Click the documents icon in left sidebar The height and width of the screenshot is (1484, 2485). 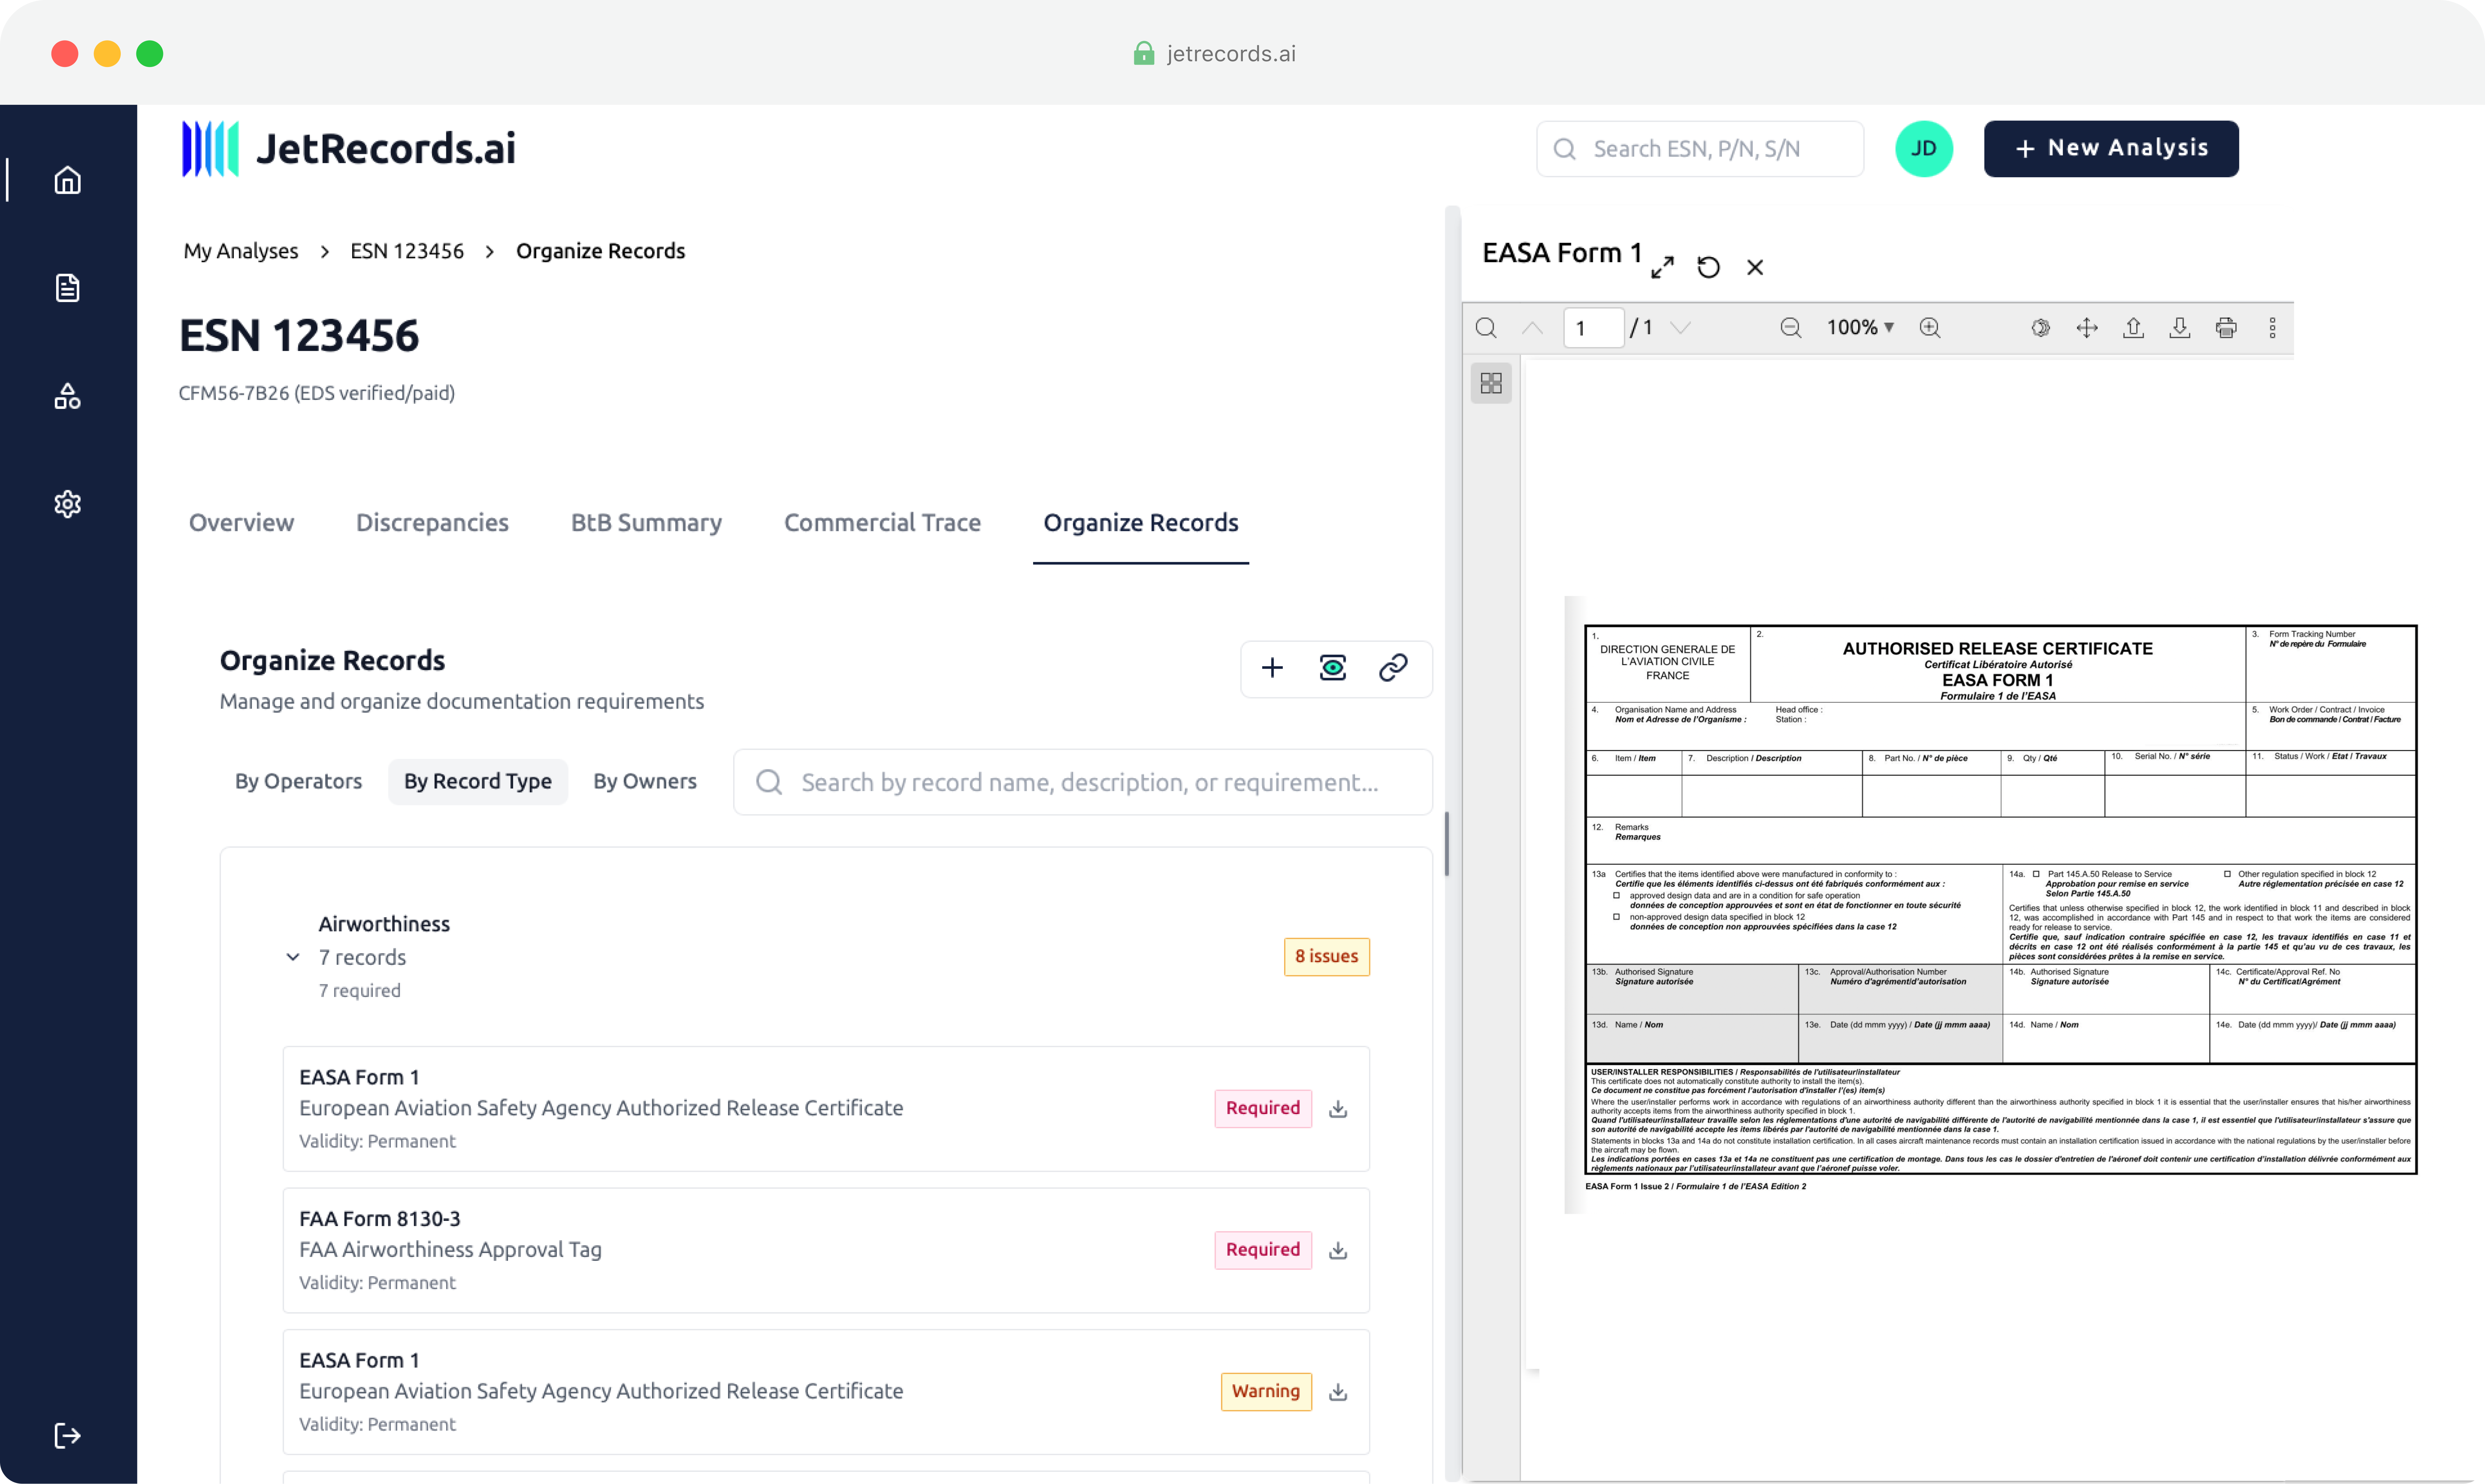[x=67, y=288]
